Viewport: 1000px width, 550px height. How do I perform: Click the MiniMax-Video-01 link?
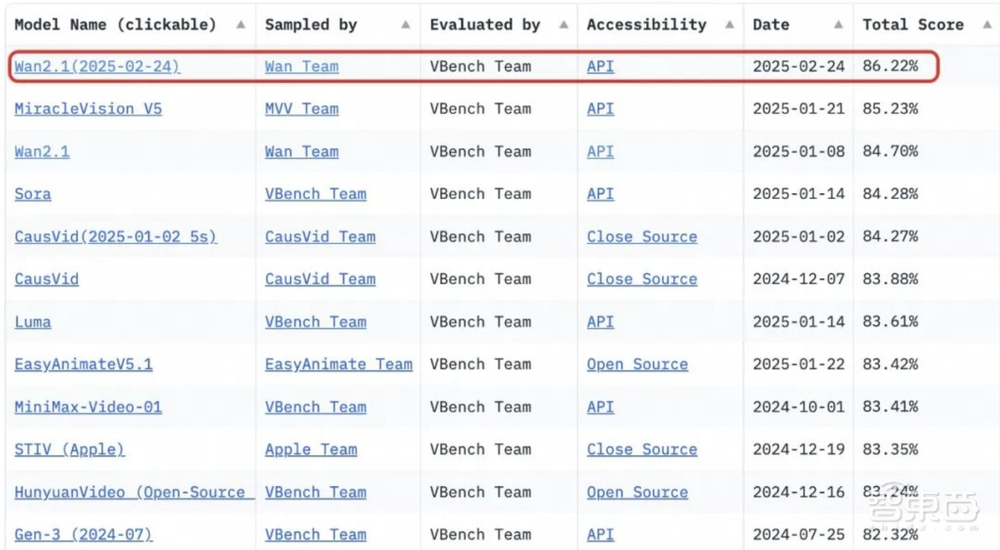(x=88, y=407)
